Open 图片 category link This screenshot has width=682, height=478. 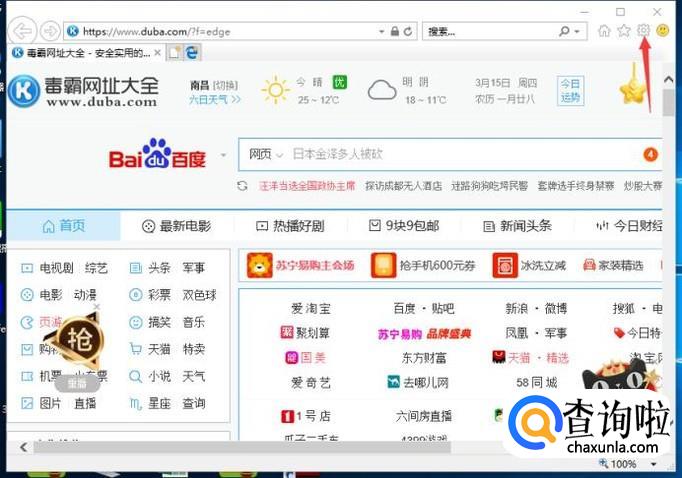coord(50,403)
